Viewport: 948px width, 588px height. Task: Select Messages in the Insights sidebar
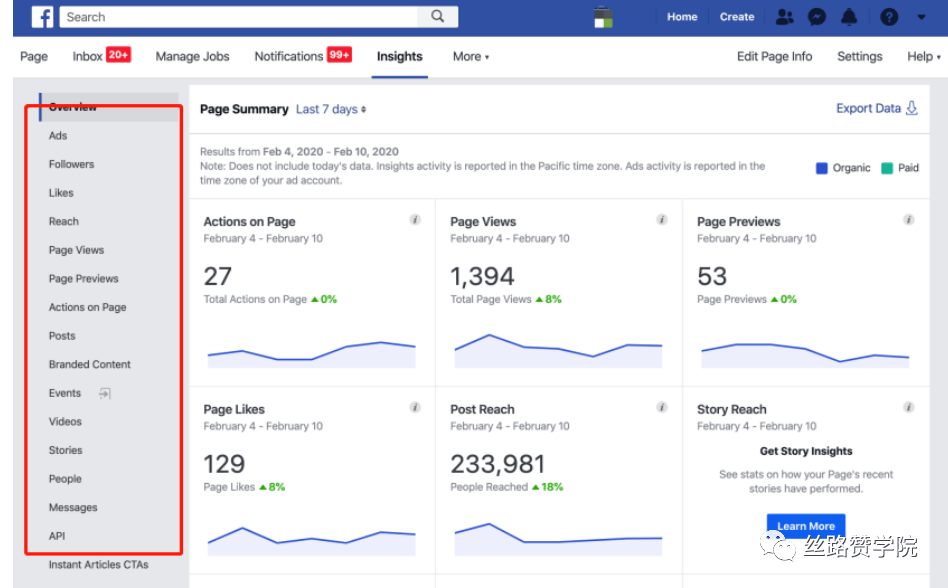[73, 508]
